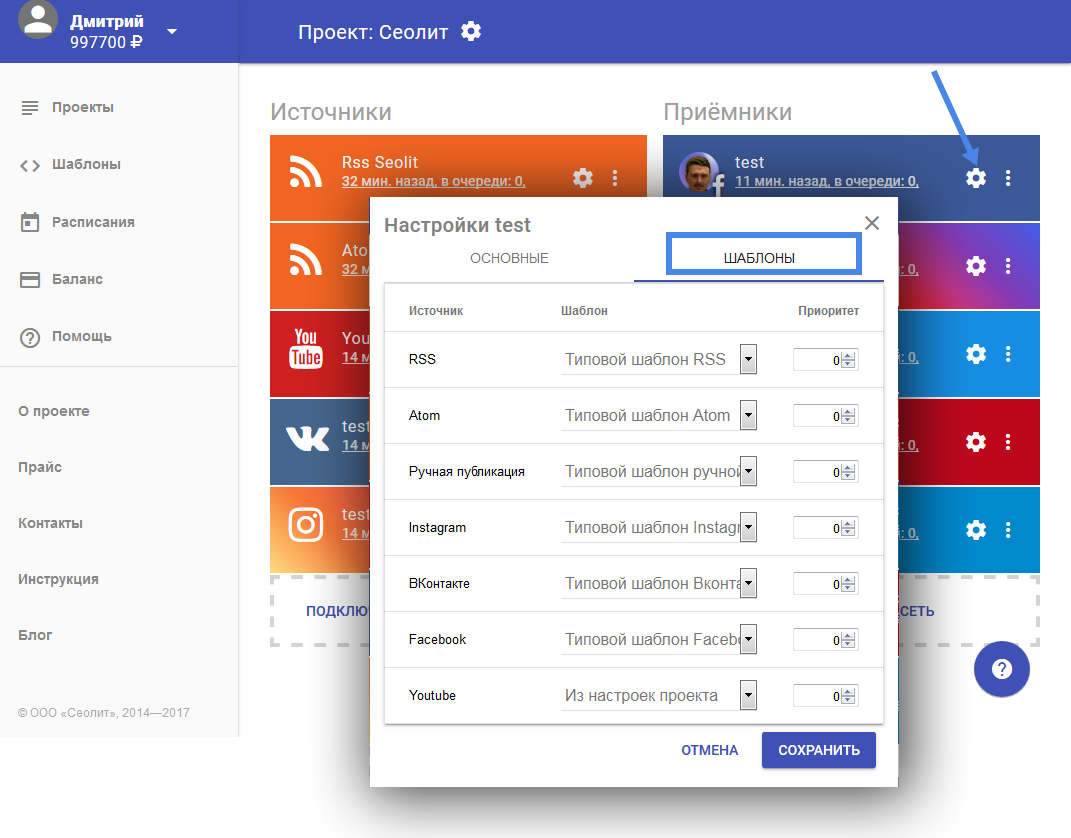Click the Сохранить button

click(x=818, y=750)
